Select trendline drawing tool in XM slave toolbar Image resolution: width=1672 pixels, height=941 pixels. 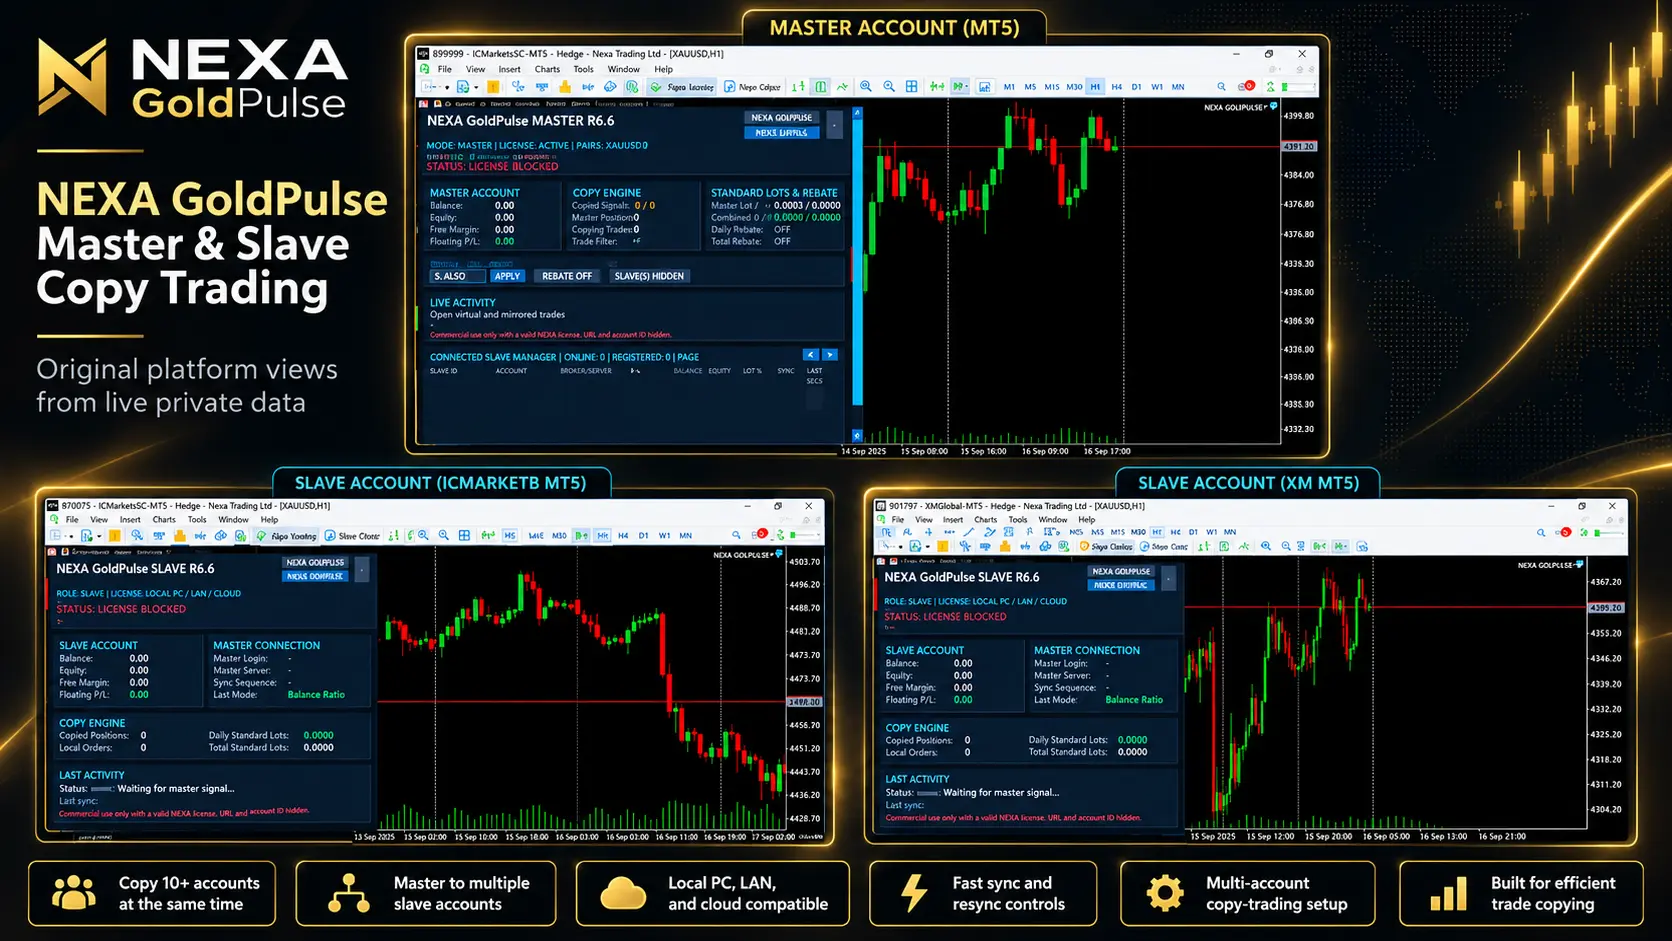968,532
